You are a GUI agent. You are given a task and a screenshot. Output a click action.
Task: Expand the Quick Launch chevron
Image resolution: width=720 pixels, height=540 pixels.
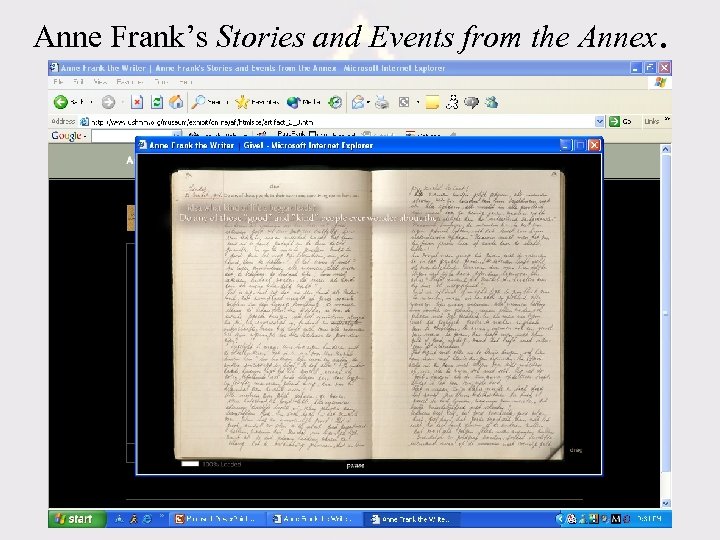(161, 516)
